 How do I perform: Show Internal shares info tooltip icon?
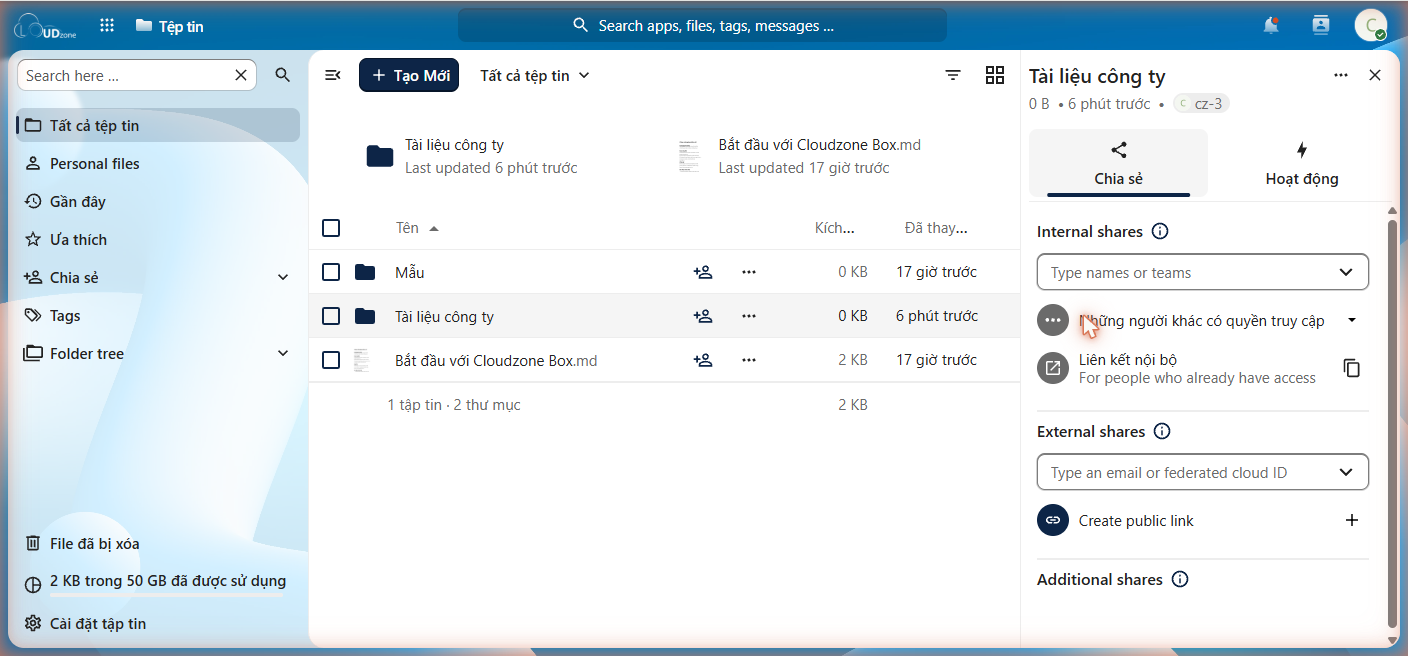1160,231
